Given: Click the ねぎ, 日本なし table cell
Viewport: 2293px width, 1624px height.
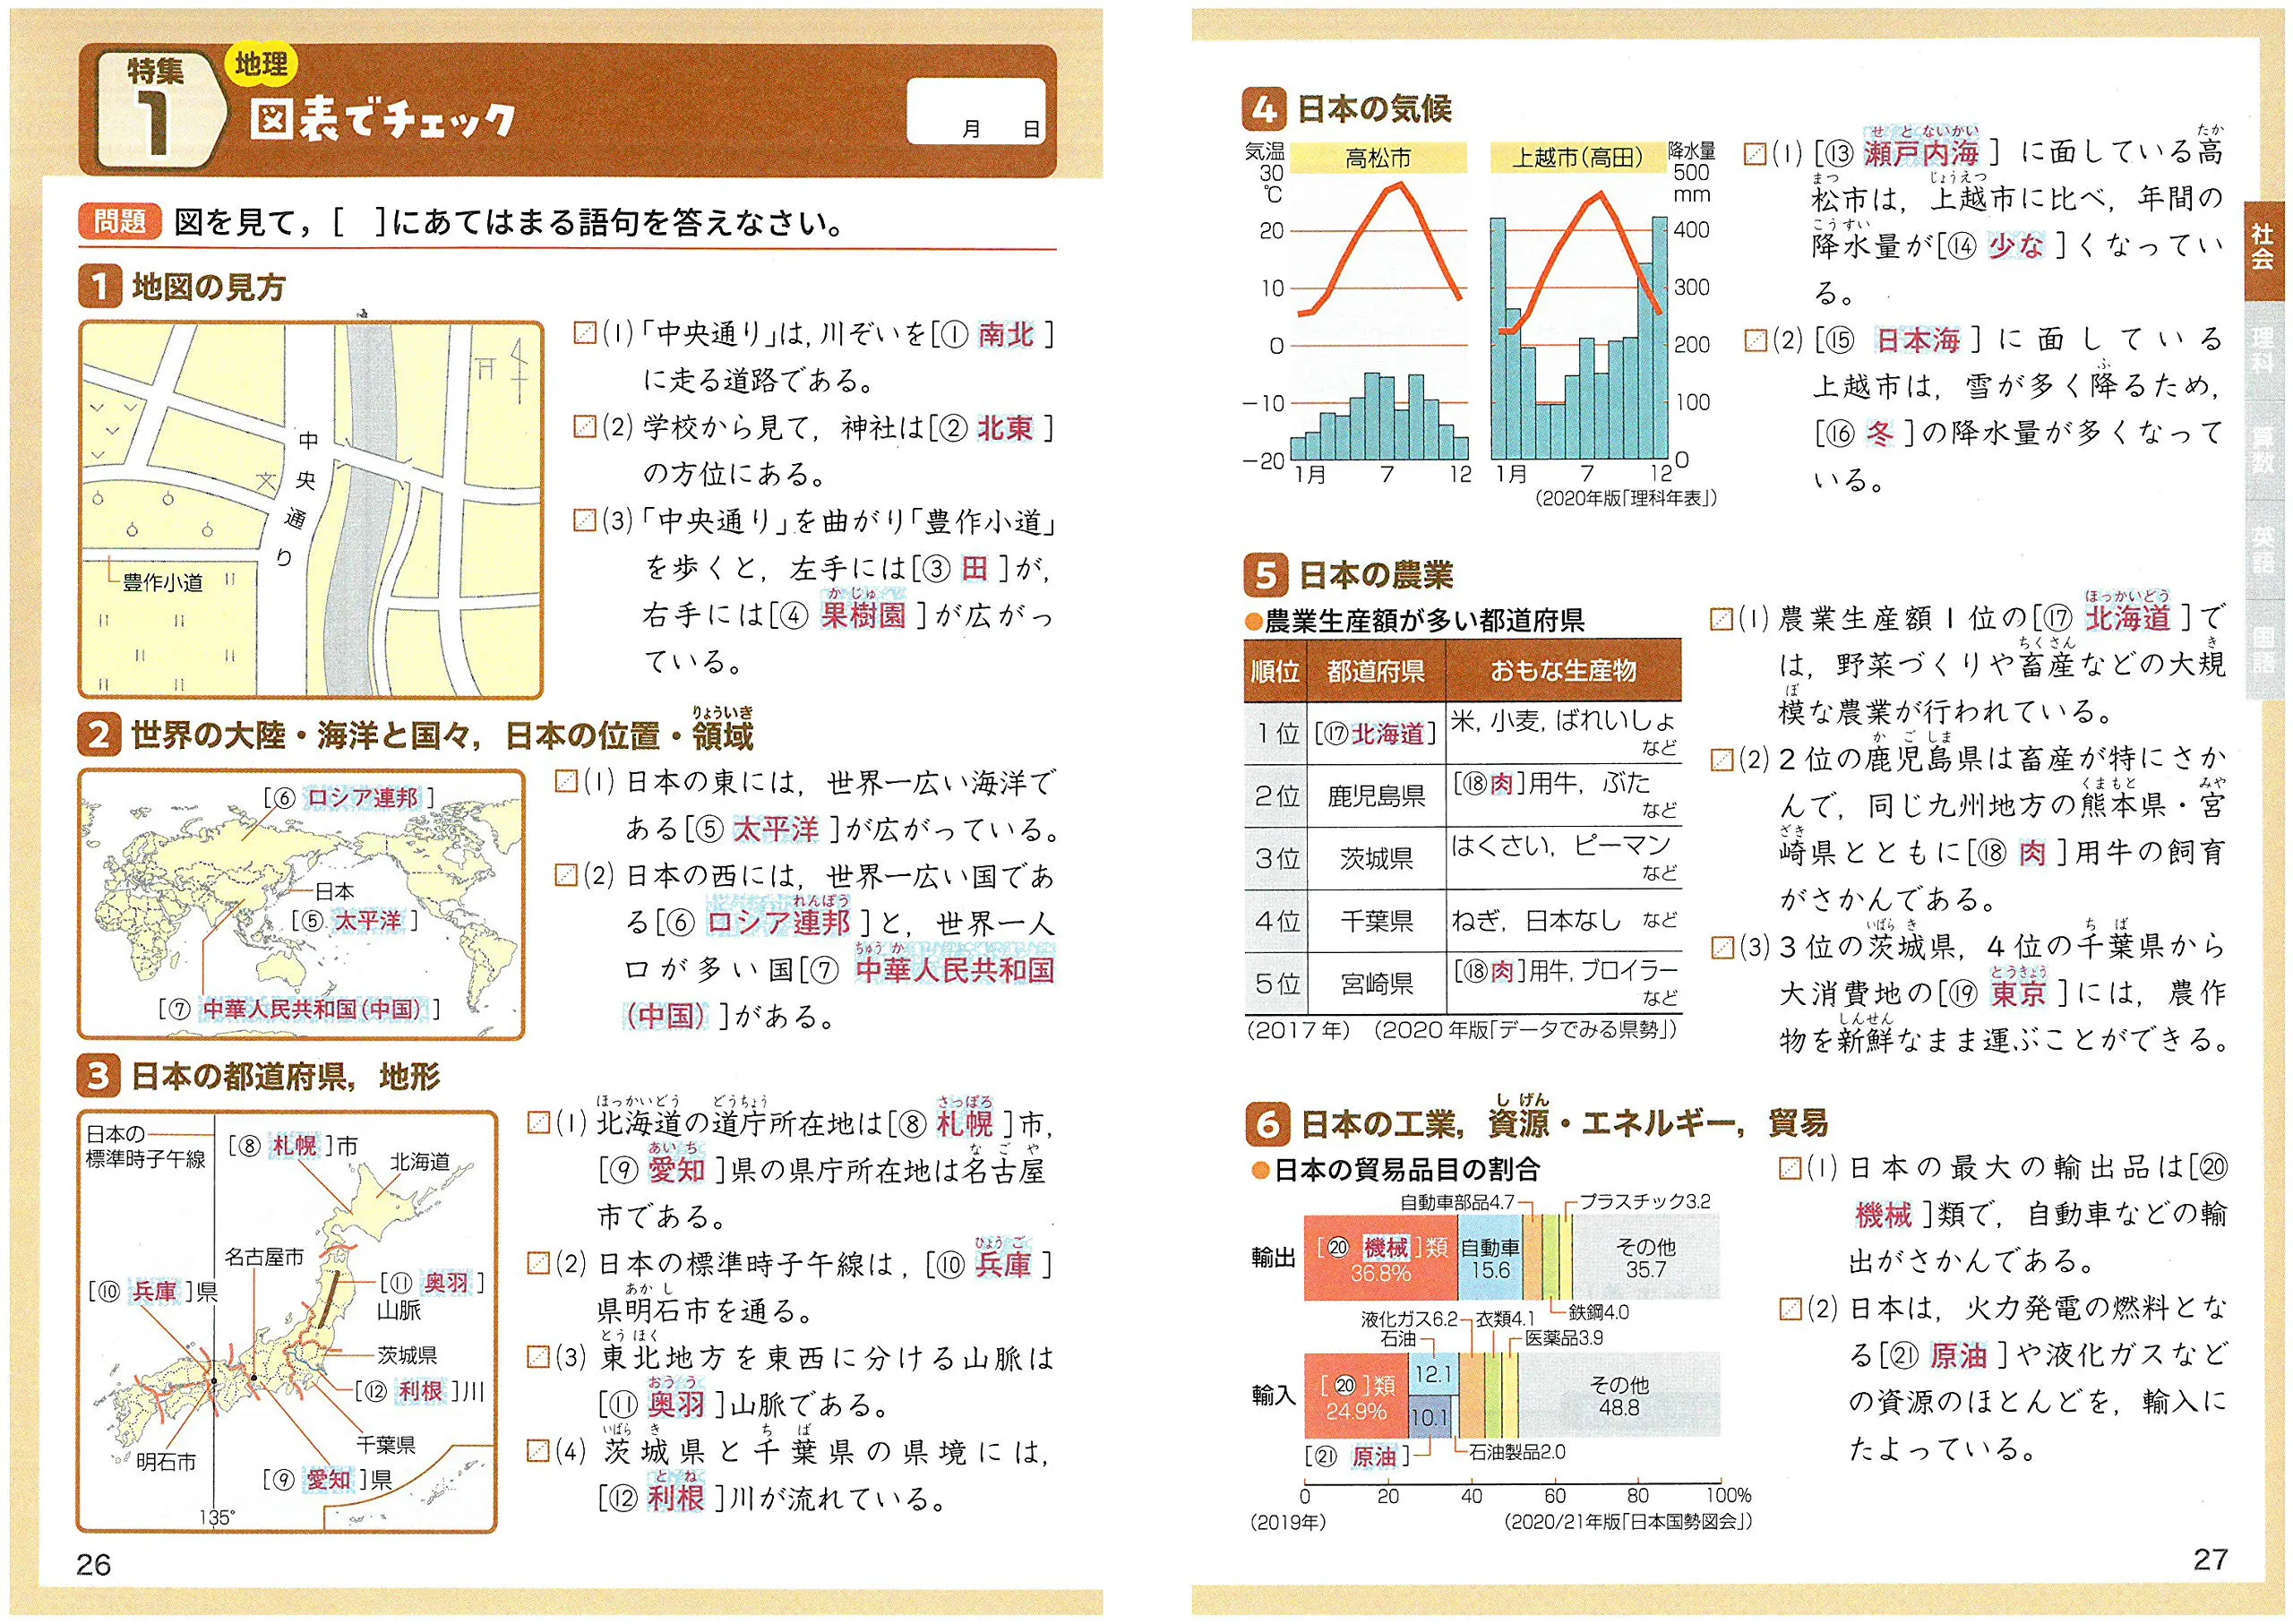Looking at the screenshot, I should [x=1563, y=921].
